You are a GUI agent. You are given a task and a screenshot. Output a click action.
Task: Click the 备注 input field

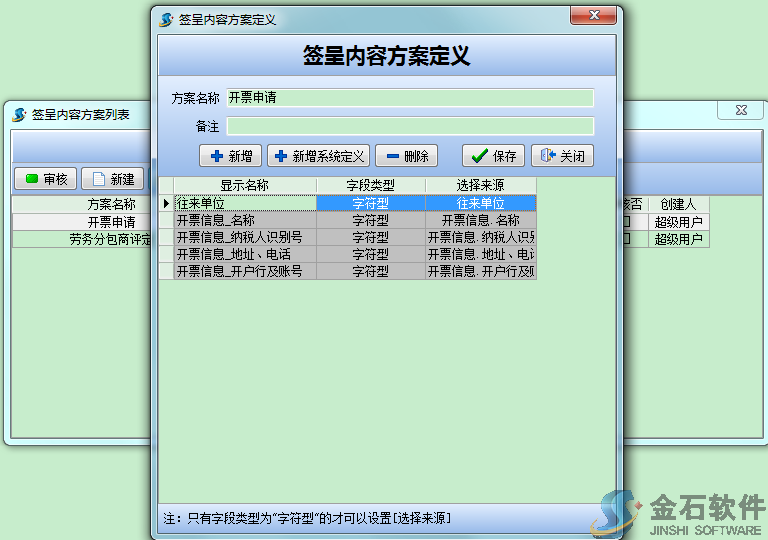[x=410, y=127]
